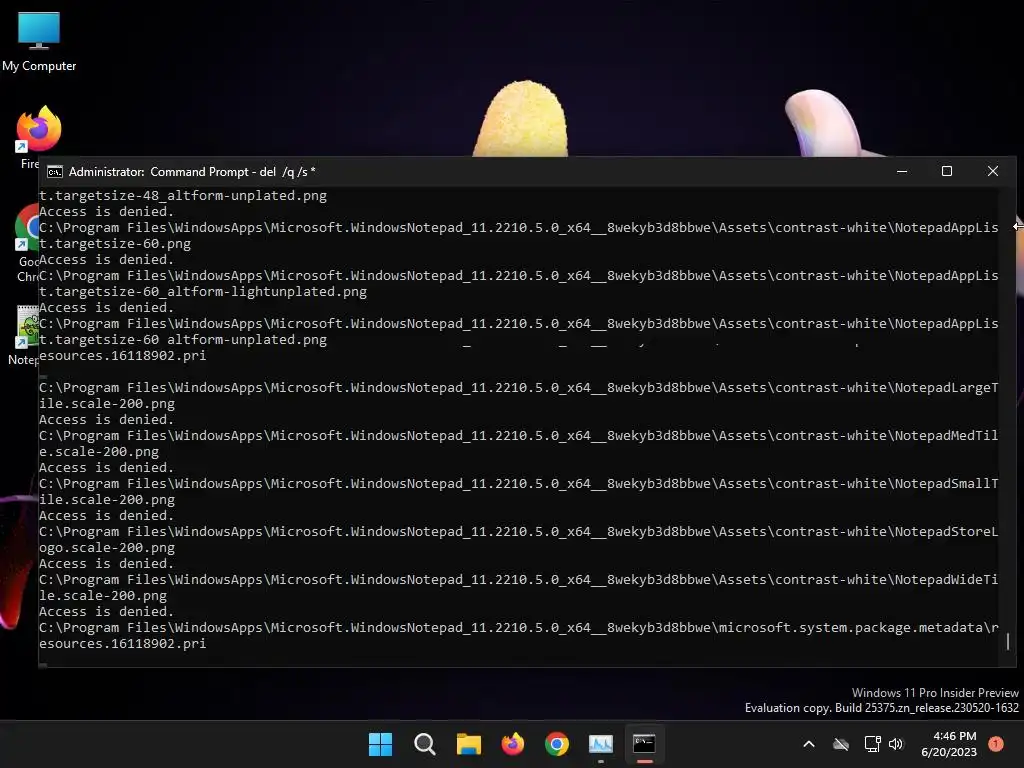The image size is (1024, 768).
Task: Click the path line ending in 'NotepadMedTil'
Action: (519, 436)
